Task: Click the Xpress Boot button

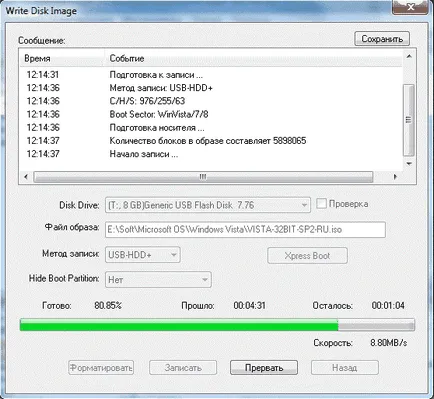Action: point(307,256)
